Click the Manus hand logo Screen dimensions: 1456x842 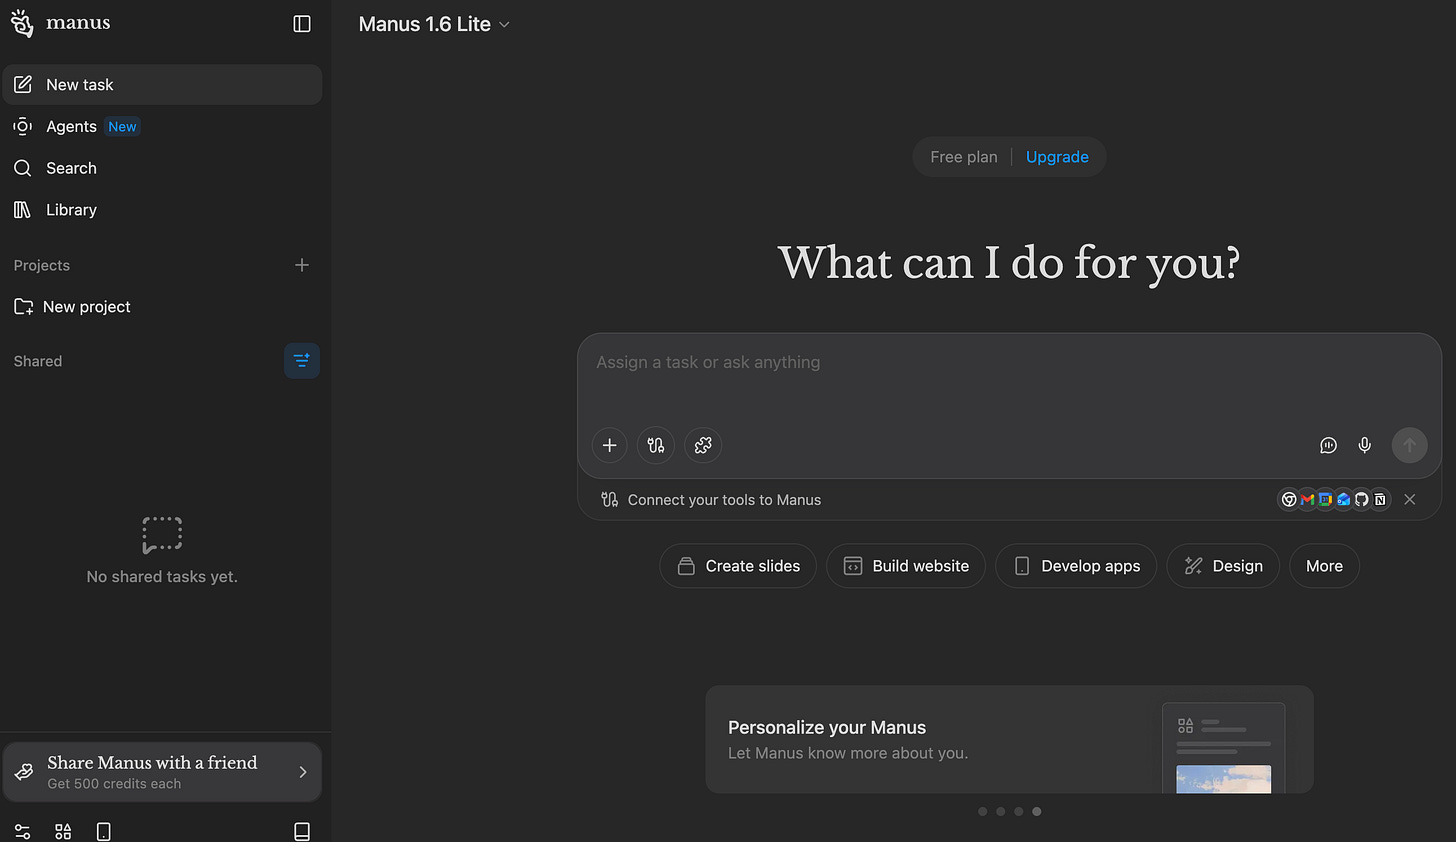point(22,23)
